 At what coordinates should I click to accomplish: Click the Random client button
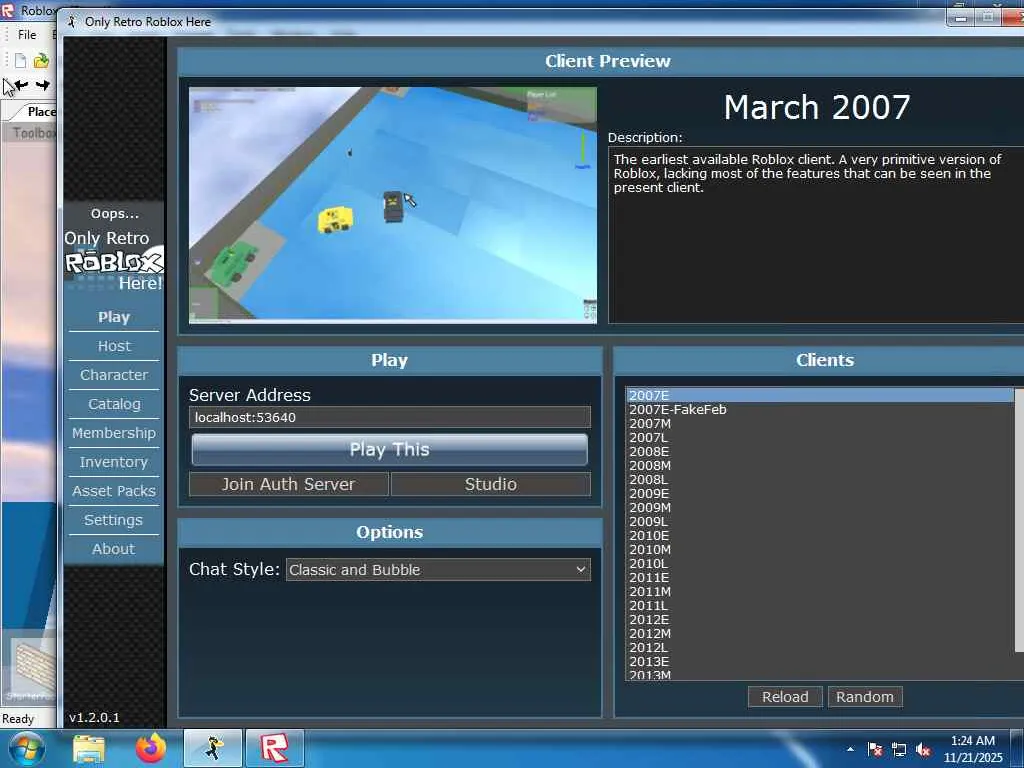pos(865,697)
